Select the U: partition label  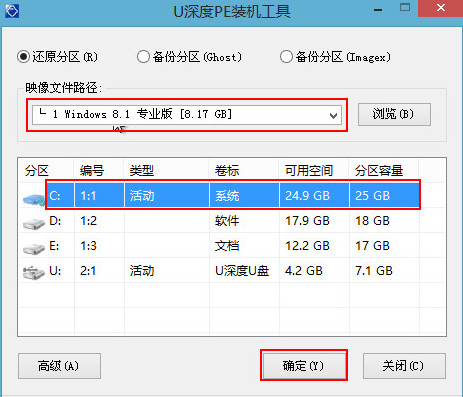(x=55, y=271)
